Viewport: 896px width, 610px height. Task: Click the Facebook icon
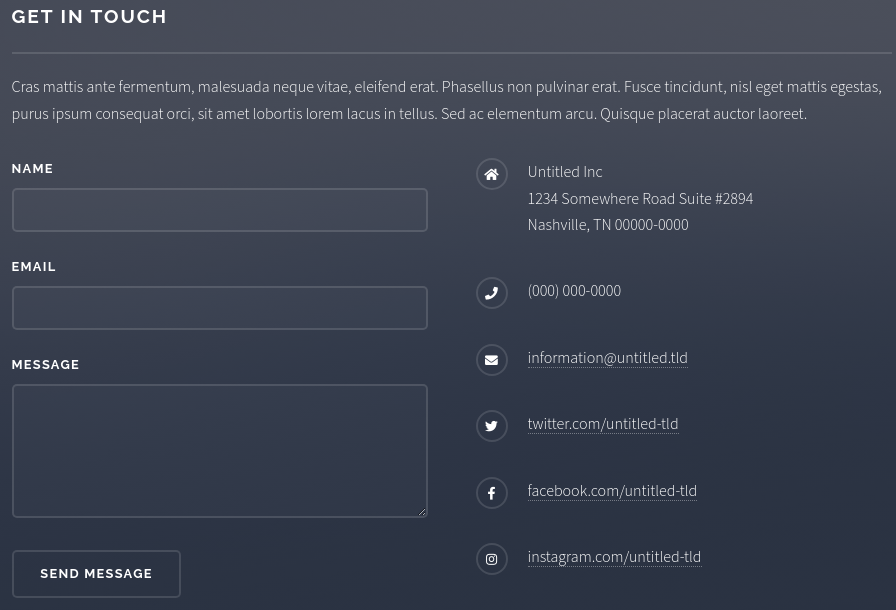point(491,493)
